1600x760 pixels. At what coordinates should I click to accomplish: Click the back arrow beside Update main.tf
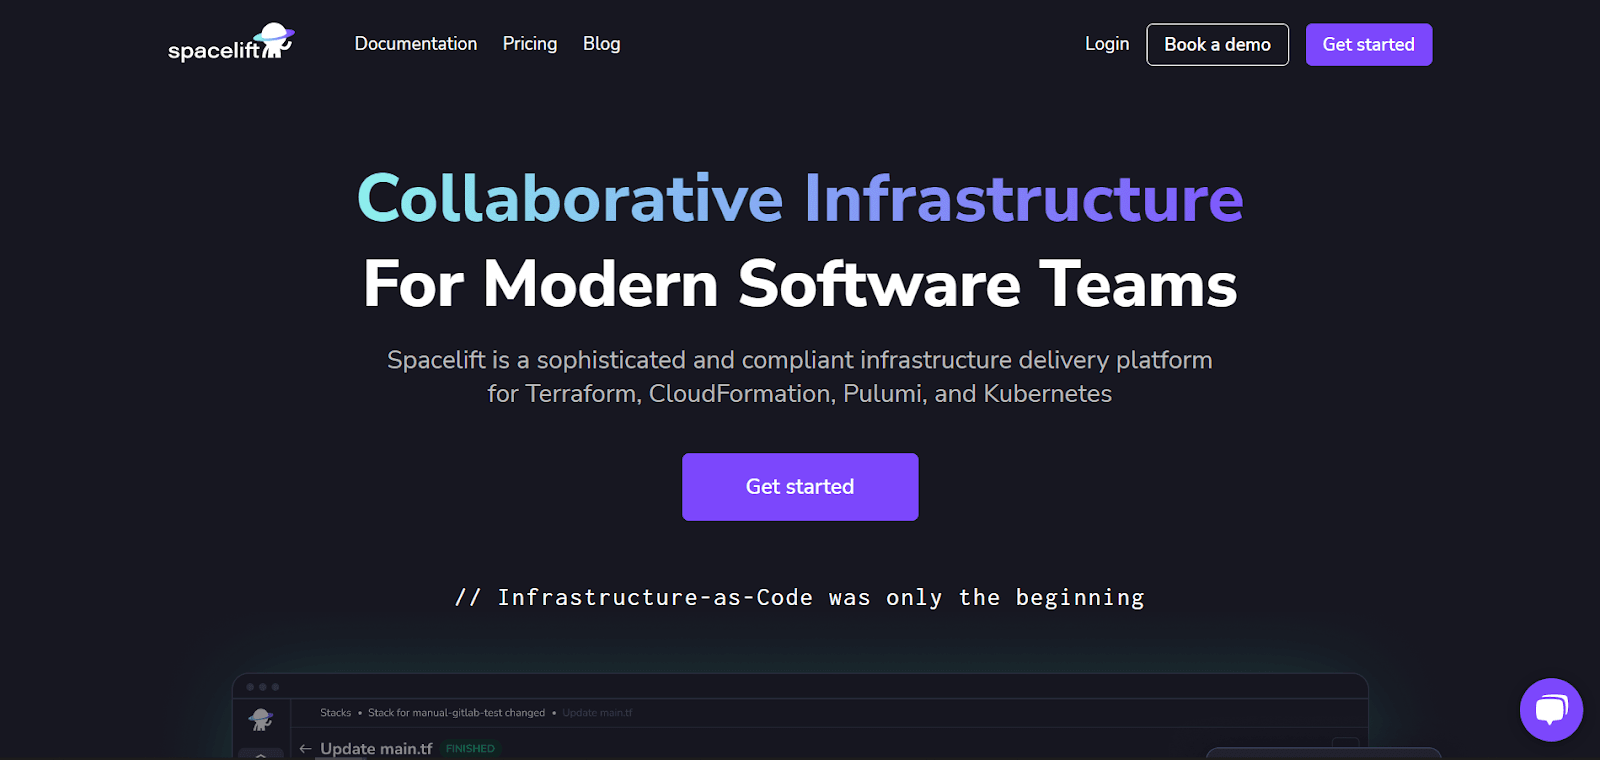(x=306, y=748)
